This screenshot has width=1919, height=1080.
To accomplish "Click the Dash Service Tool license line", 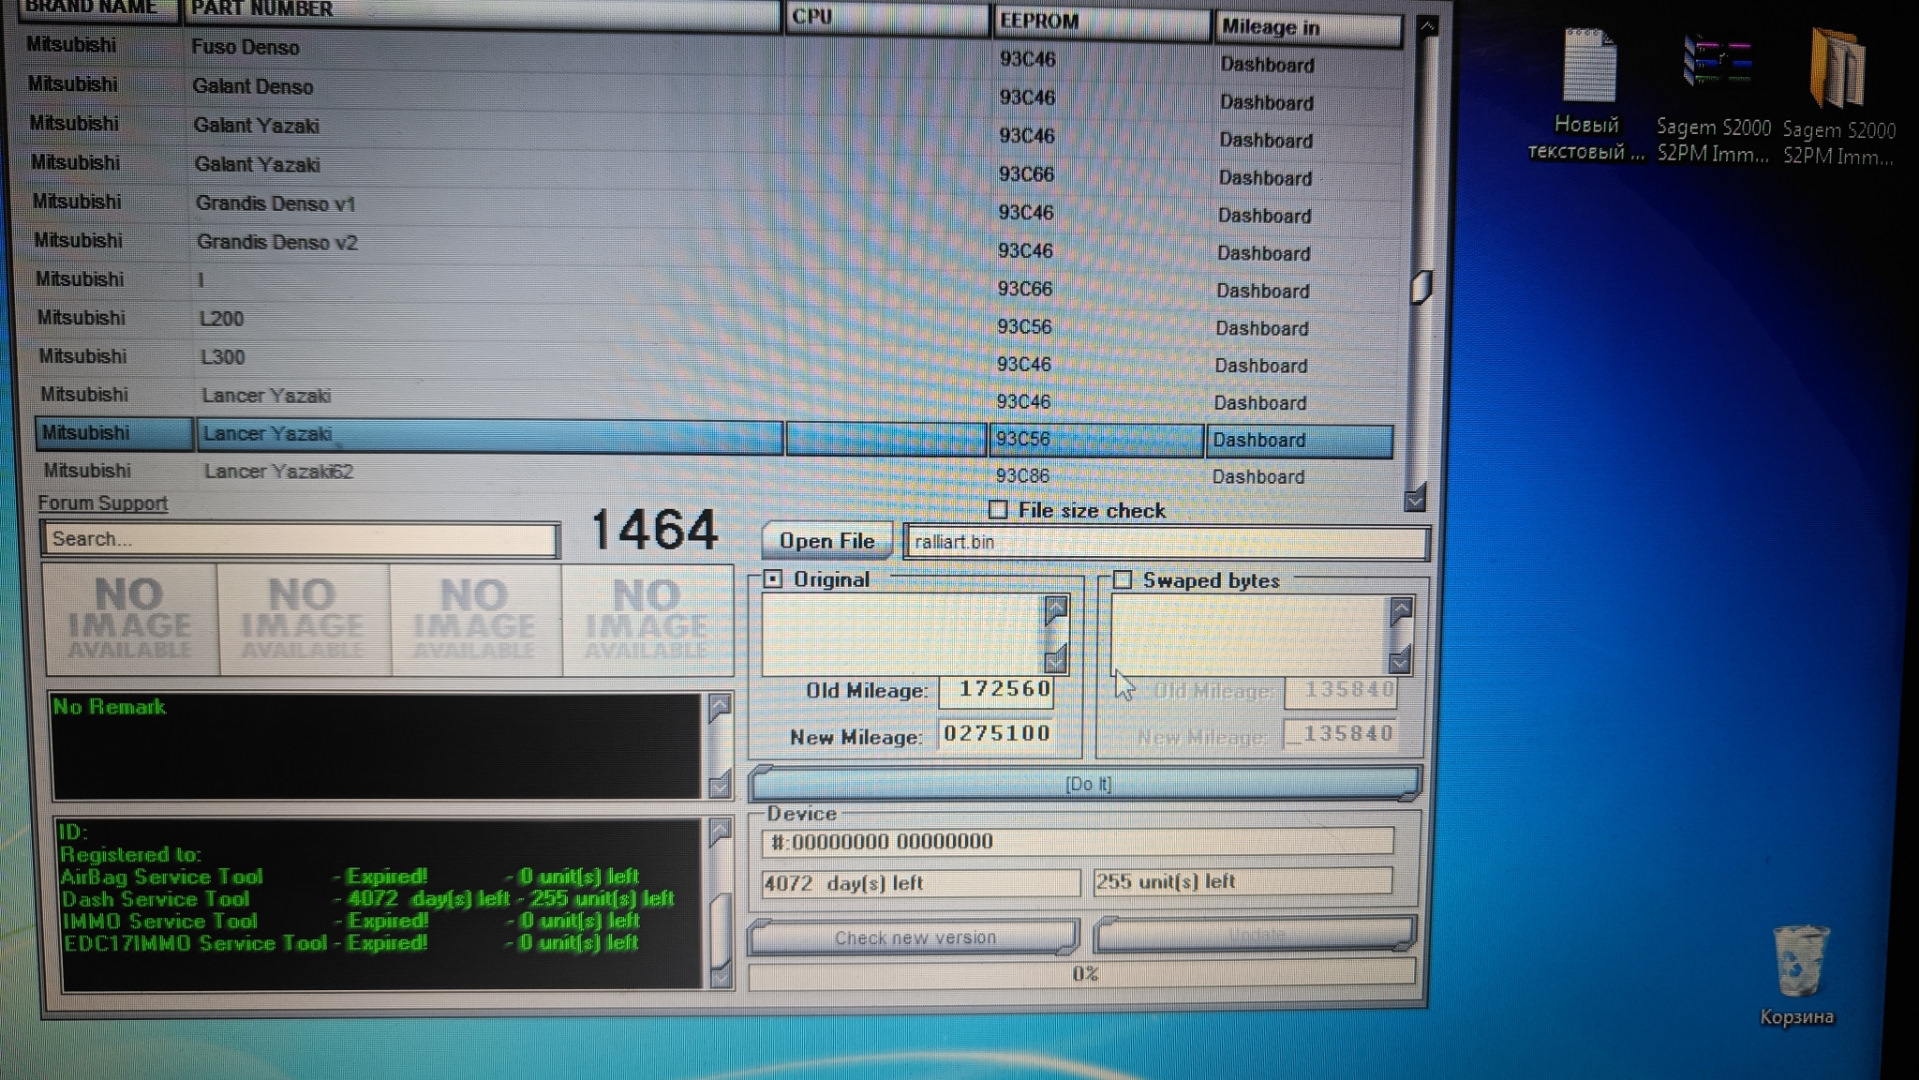I will pyautogui.click(x=367, y=899).
